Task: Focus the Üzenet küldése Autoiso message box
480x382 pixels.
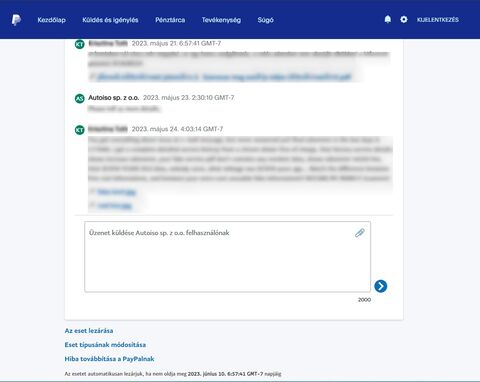Action: coord(227,257)
